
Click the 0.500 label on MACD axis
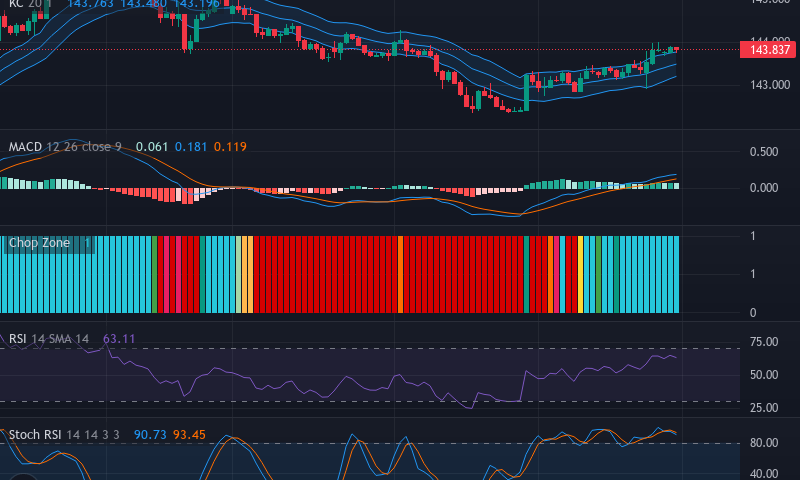[x=764, y=152]
